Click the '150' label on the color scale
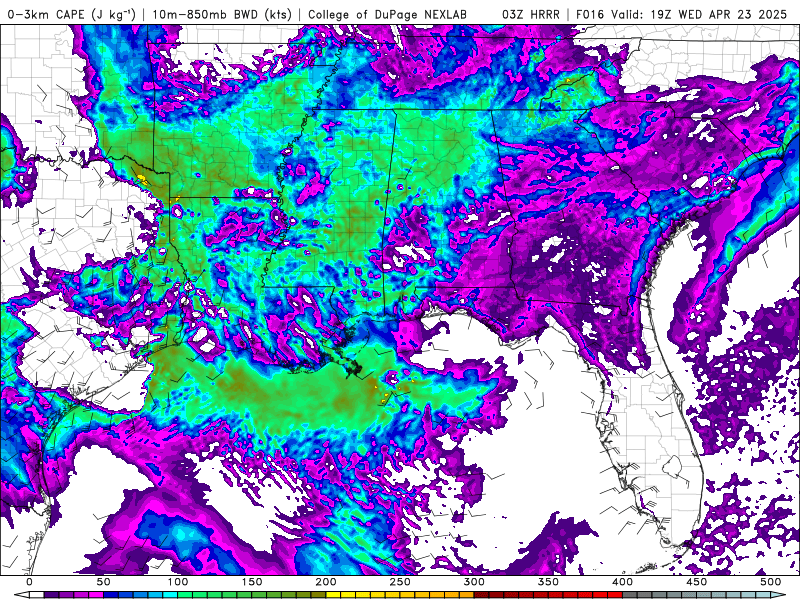The image size is (800, 600). (252, 581)
